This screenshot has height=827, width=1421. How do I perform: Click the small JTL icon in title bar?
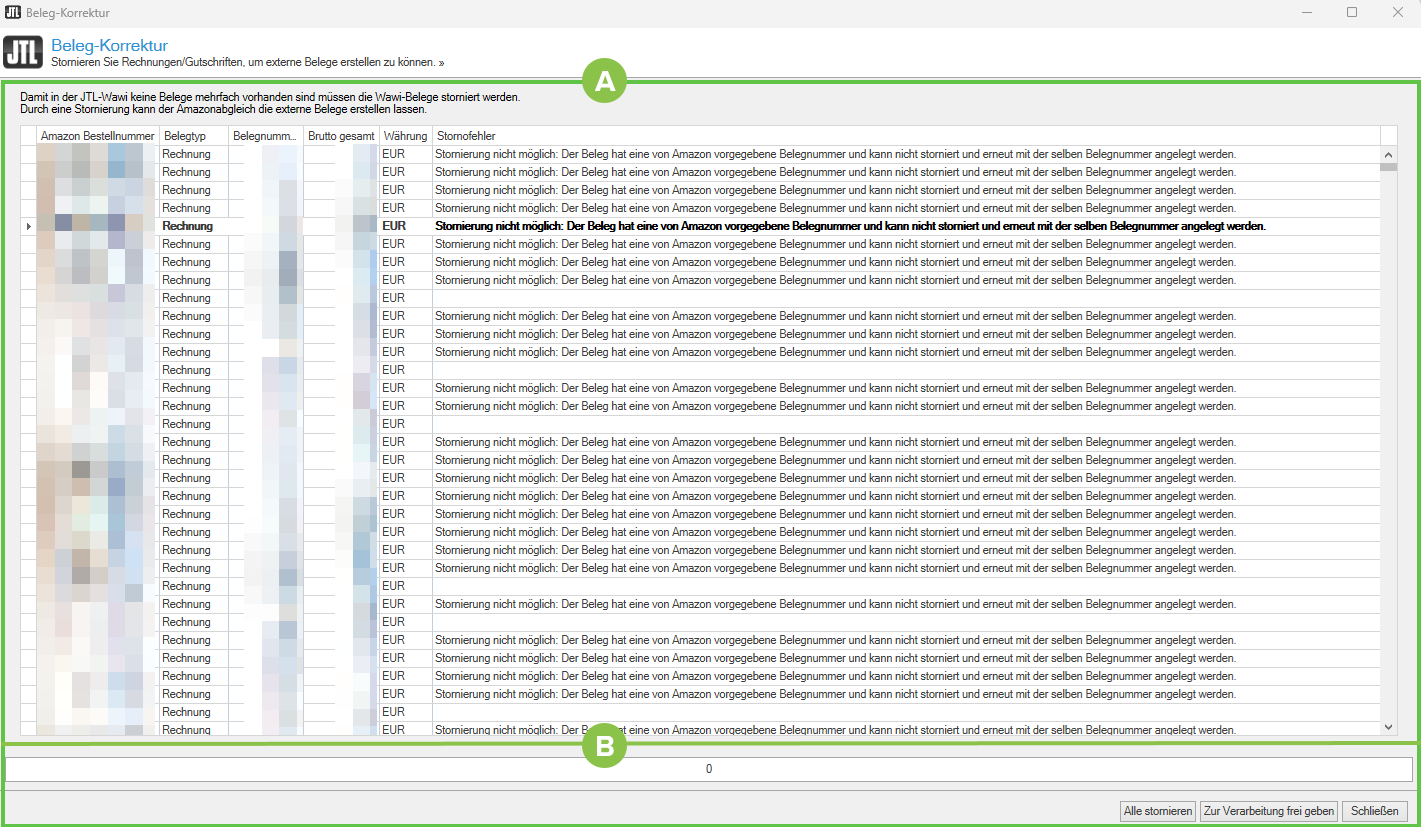tap(13, 13)
